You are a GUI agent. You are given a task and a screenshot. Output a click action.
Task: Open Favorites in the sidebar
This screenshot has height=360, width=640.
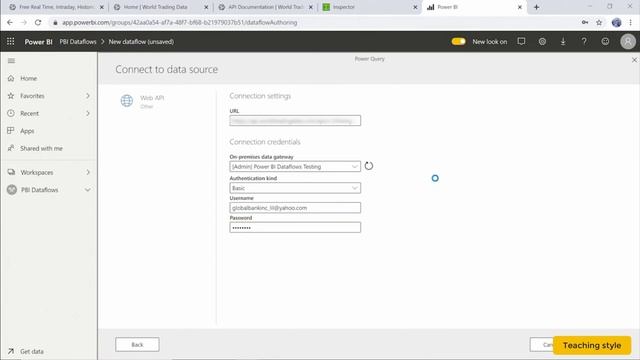(32, 96)
